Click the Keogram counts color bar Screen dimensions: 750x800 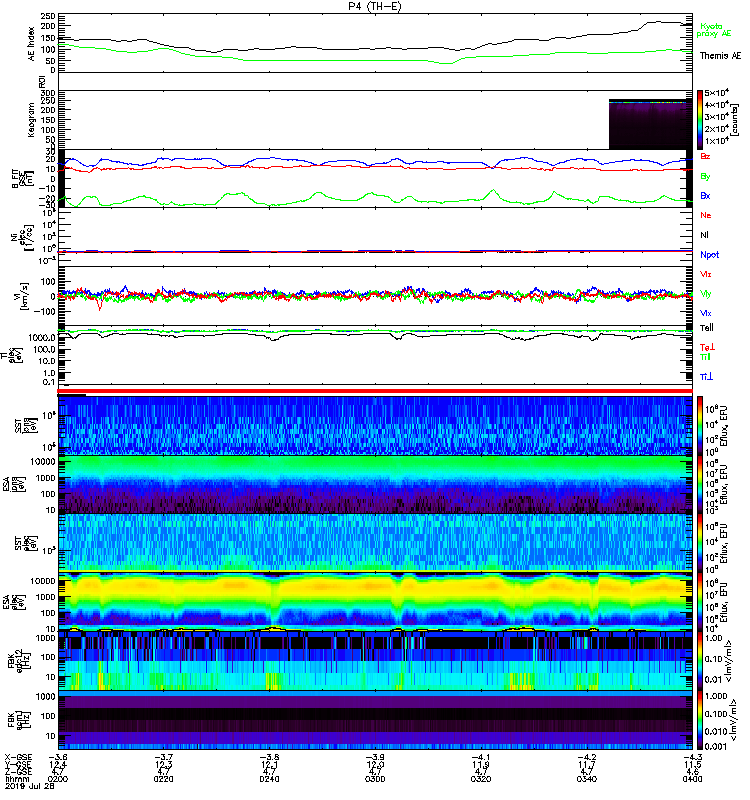[700, 119]
